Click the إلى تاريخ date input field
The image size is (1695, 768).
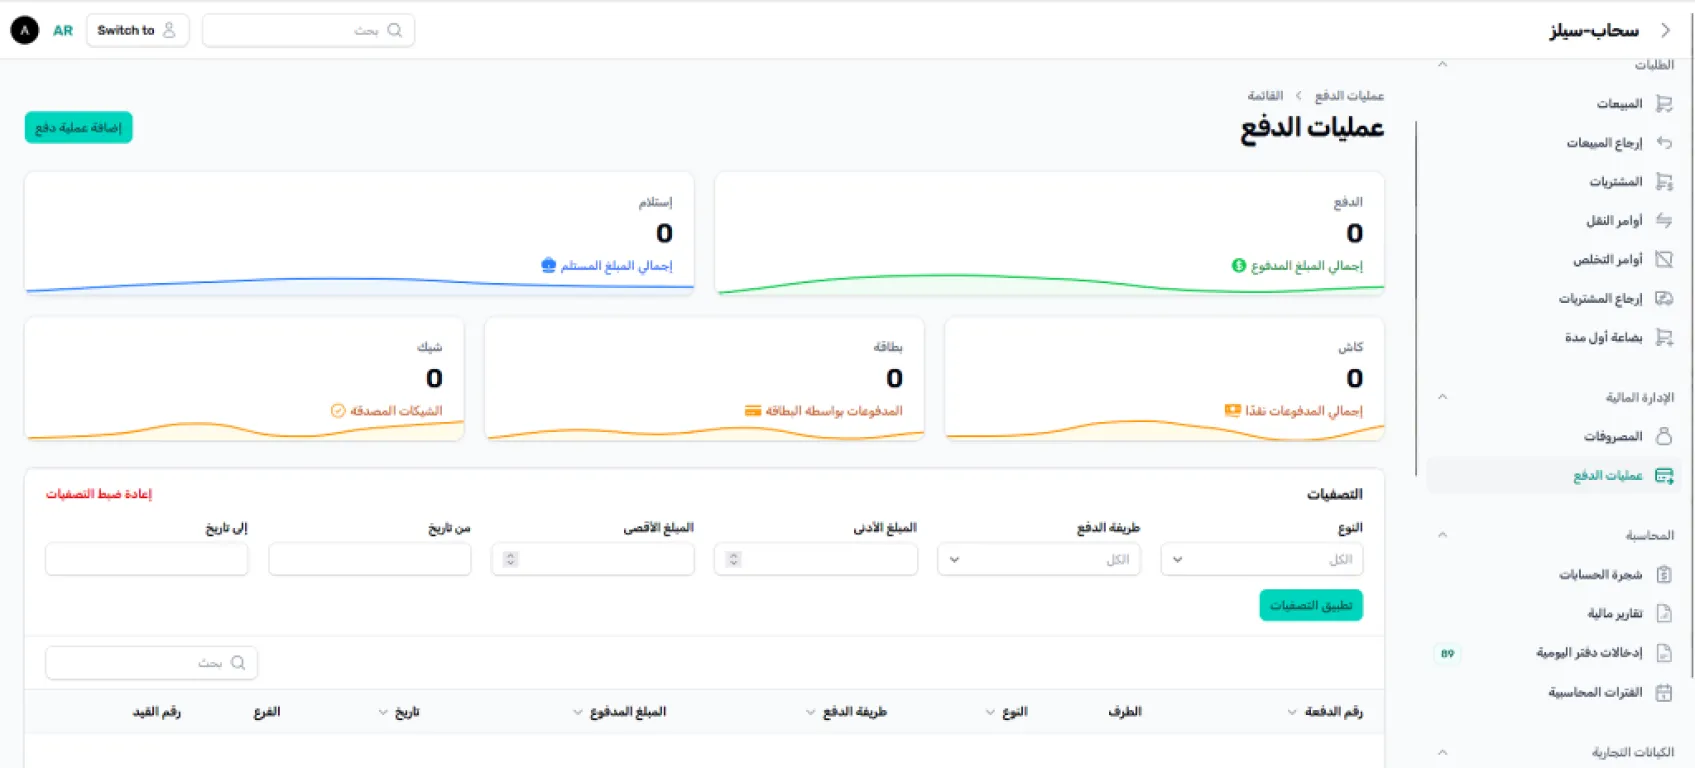tap(146, 559)
